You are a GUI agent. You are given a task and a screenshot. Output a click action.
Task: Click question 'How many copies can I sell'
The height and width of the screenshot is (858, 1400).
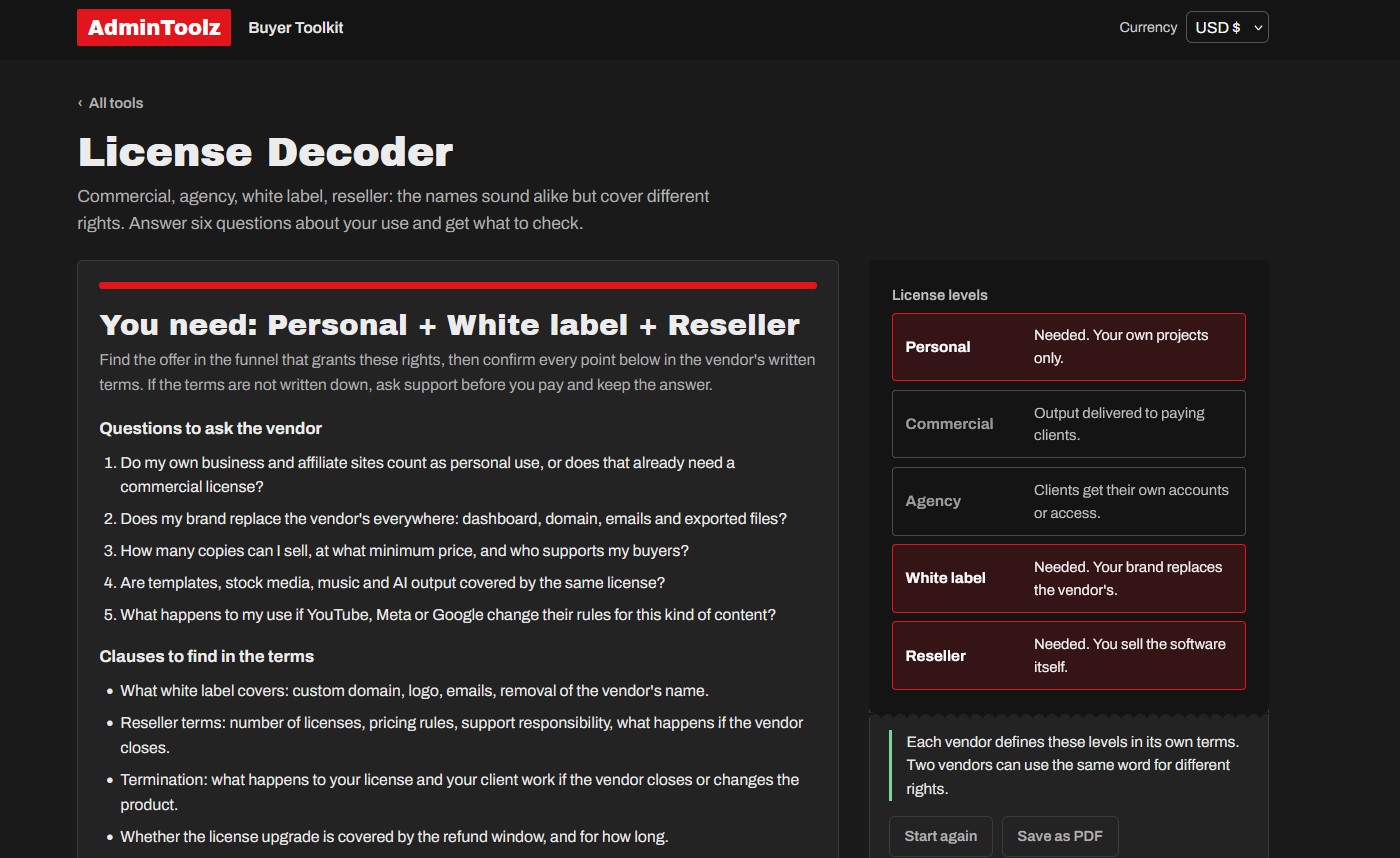coord(405,551)
